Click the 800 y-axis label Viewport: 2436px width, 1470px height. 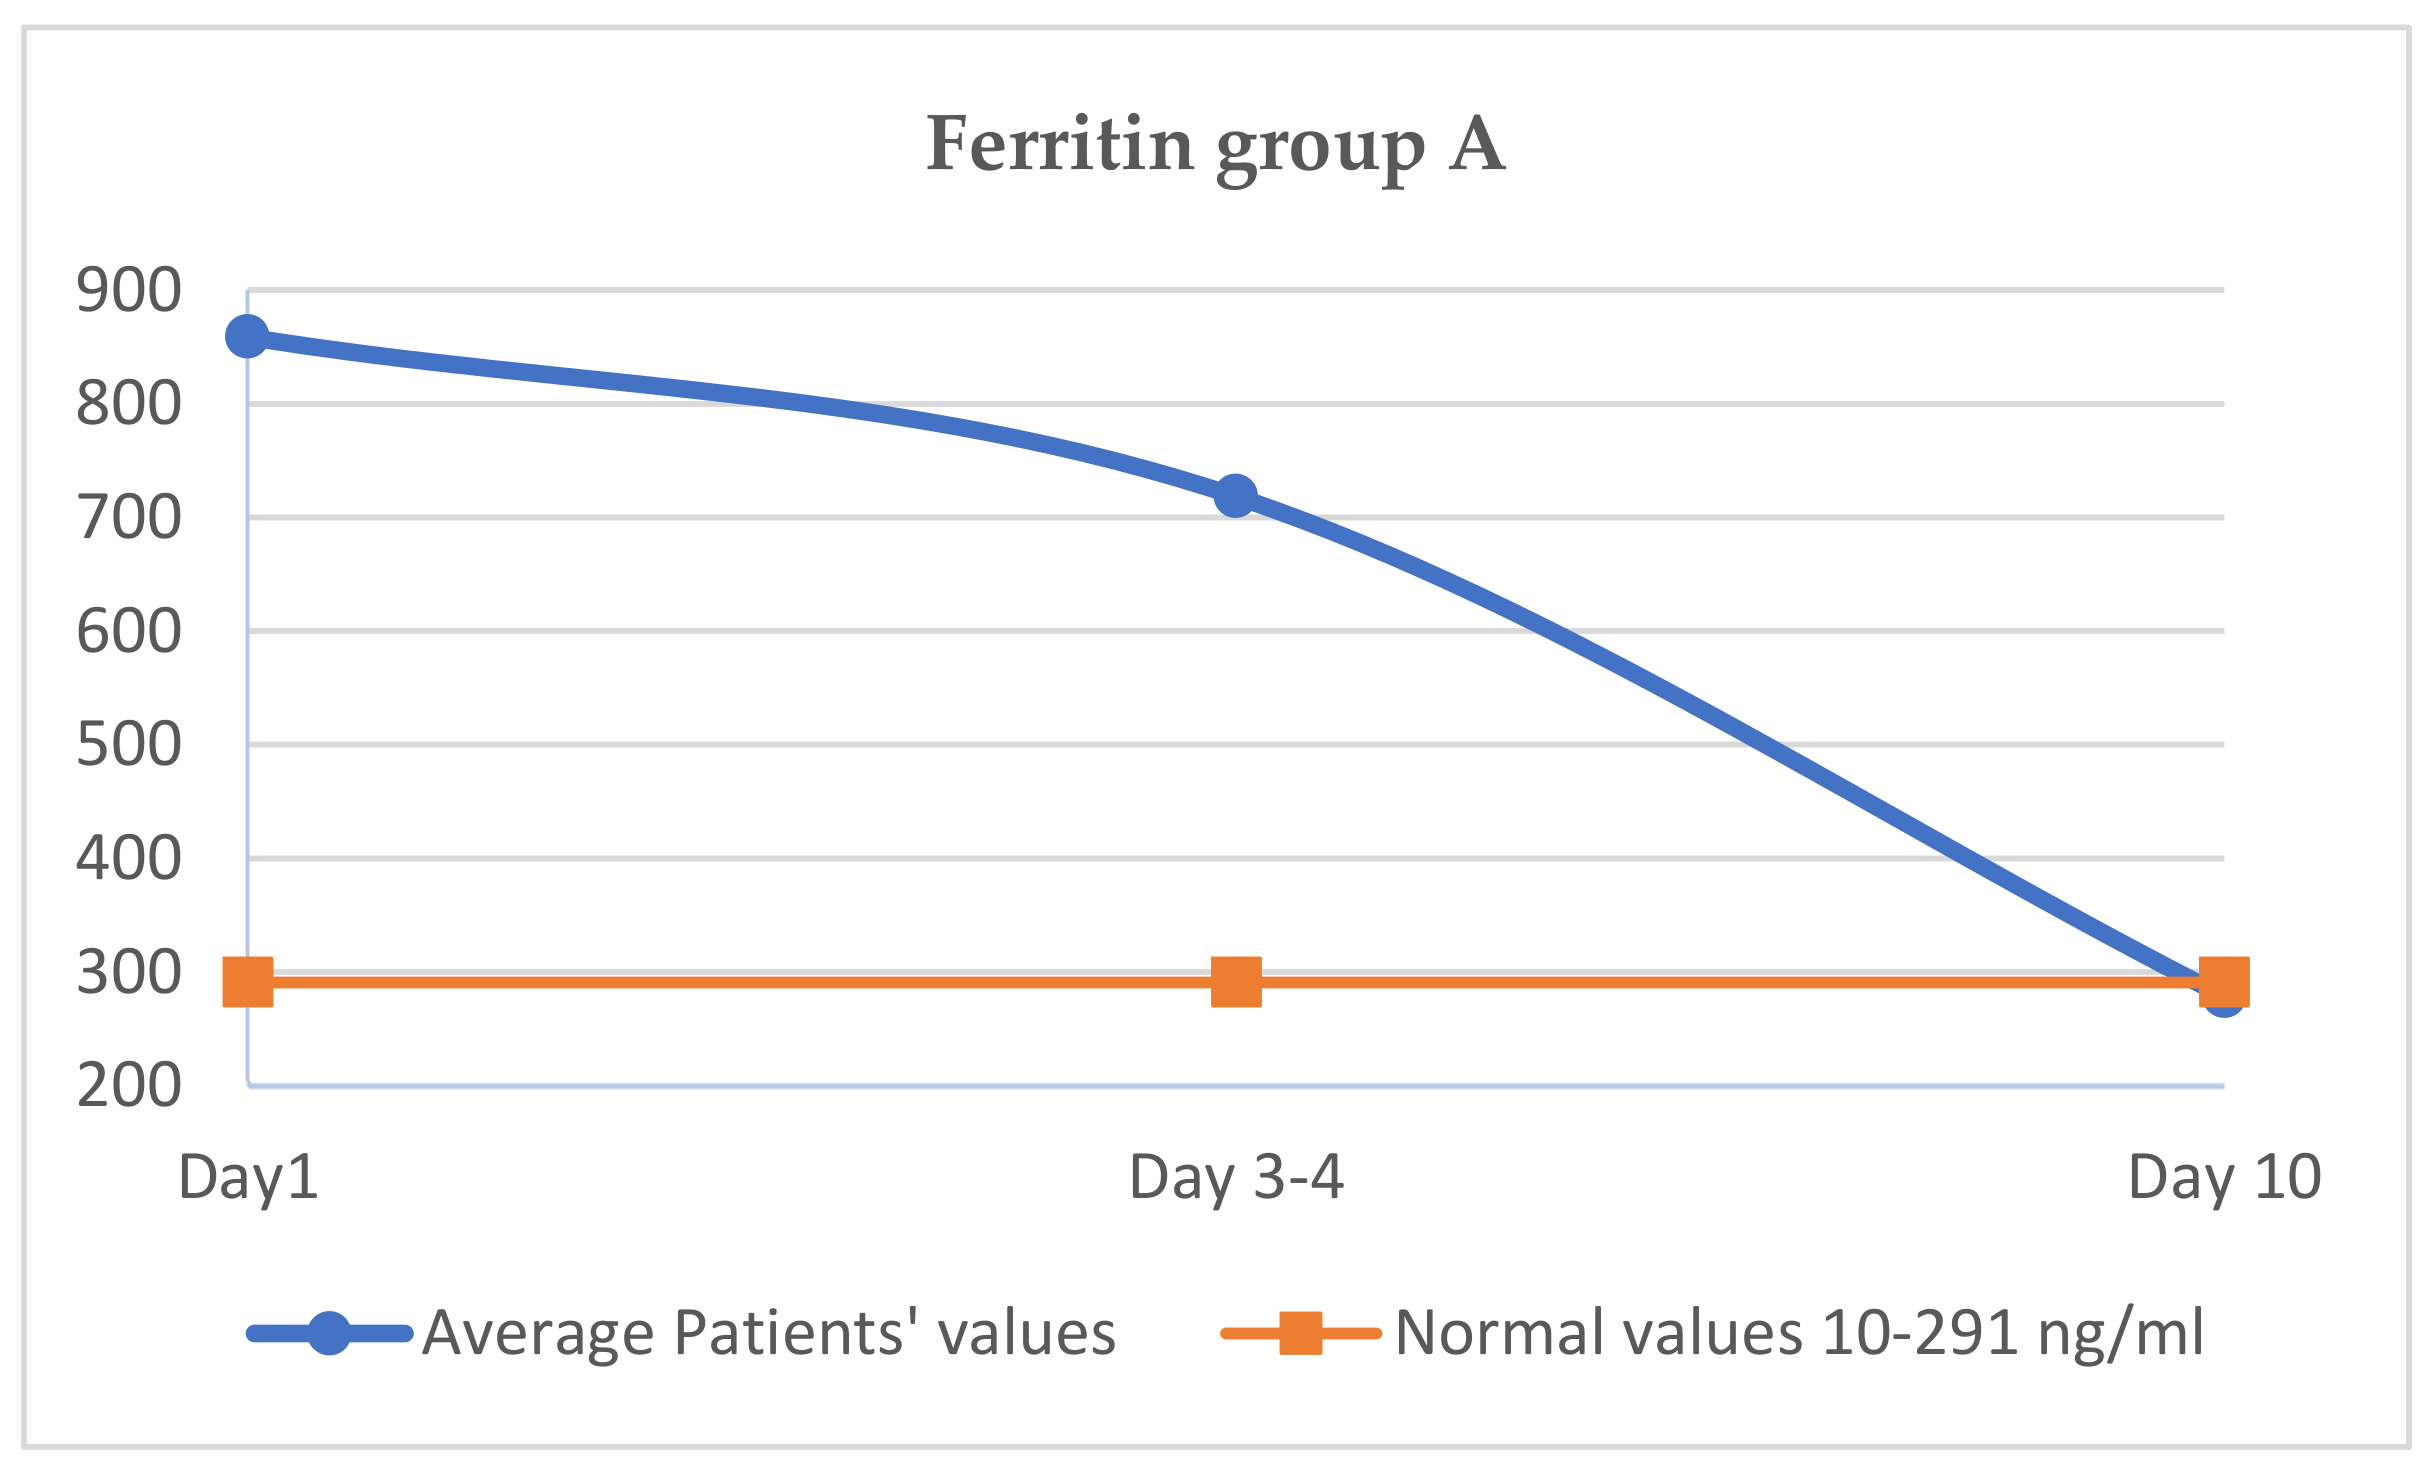click(129, 405)
